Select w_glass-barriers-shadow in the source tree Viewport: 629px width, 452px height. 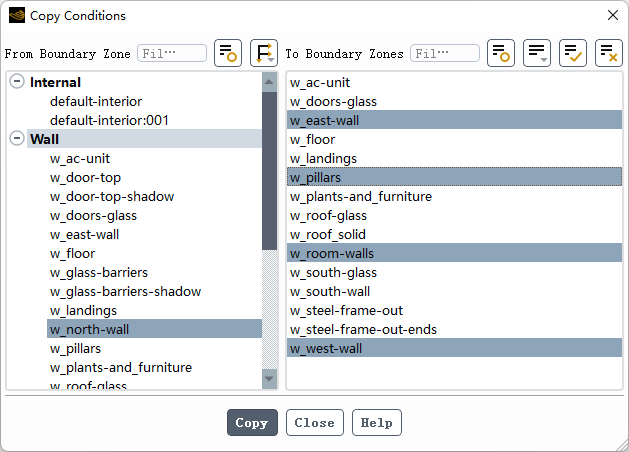pyautogui.click(x=125, y=291)
